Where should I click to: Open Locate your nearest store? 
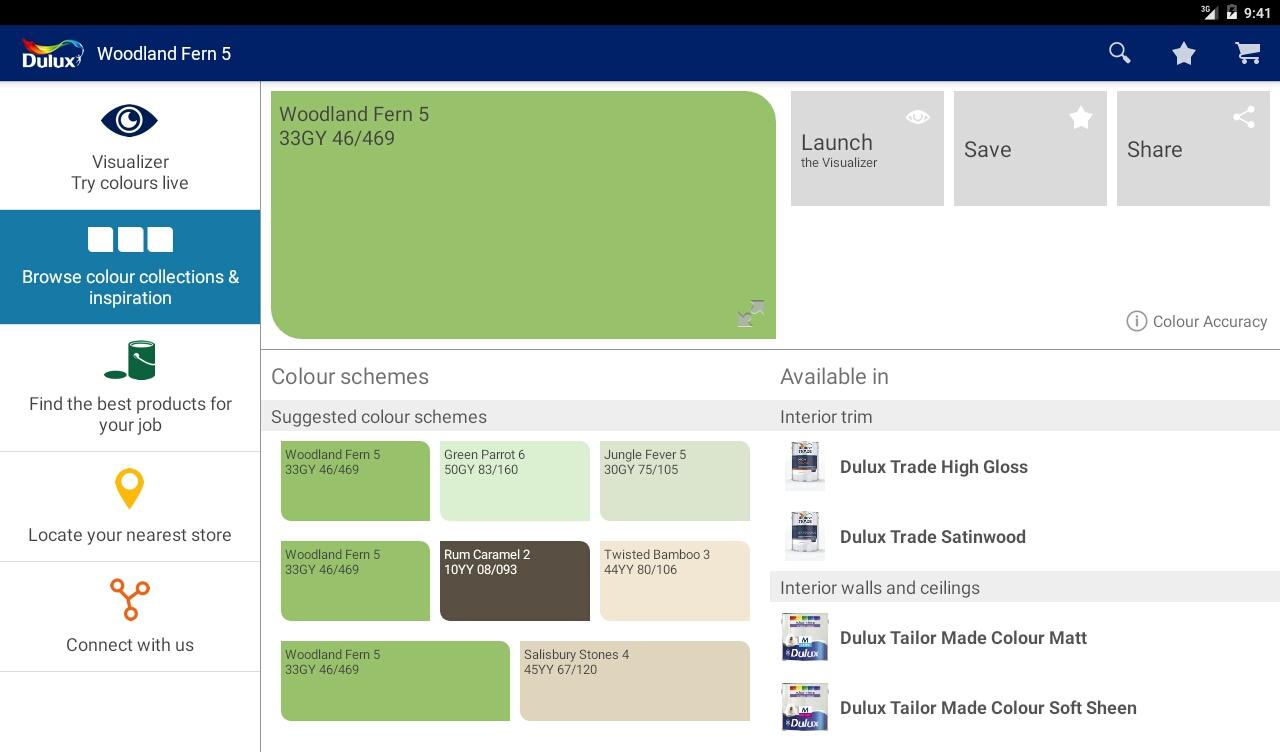tap(130, 507)
